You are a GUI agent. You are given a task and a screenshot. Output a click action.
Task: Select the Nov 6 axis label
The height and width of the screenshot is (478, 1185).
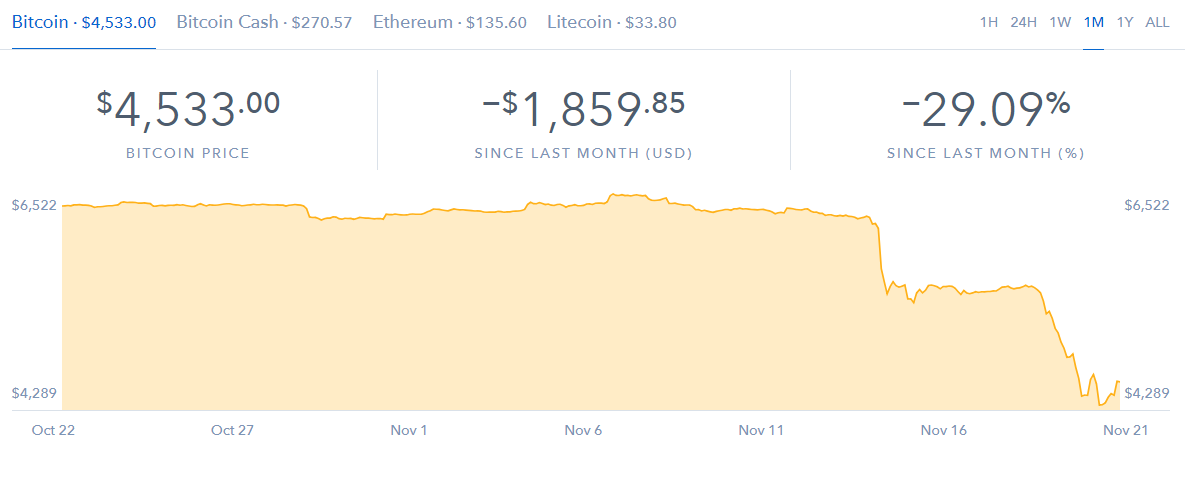coord(583,430)
